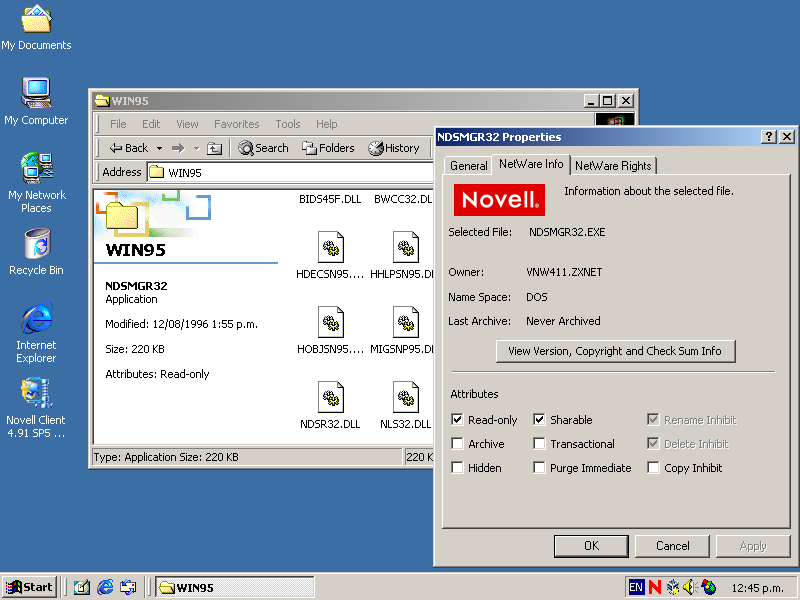This screenshot has width=800, height=600.
Task: Enable the Transactional attribute
Action: point(539,444)
